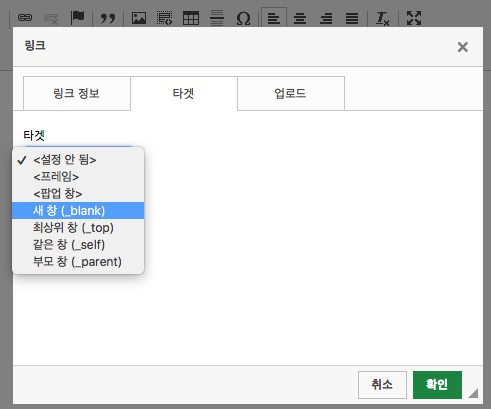491x409 pixels.
Task: Toggle center alignment icon
Action: pos(300,18)
